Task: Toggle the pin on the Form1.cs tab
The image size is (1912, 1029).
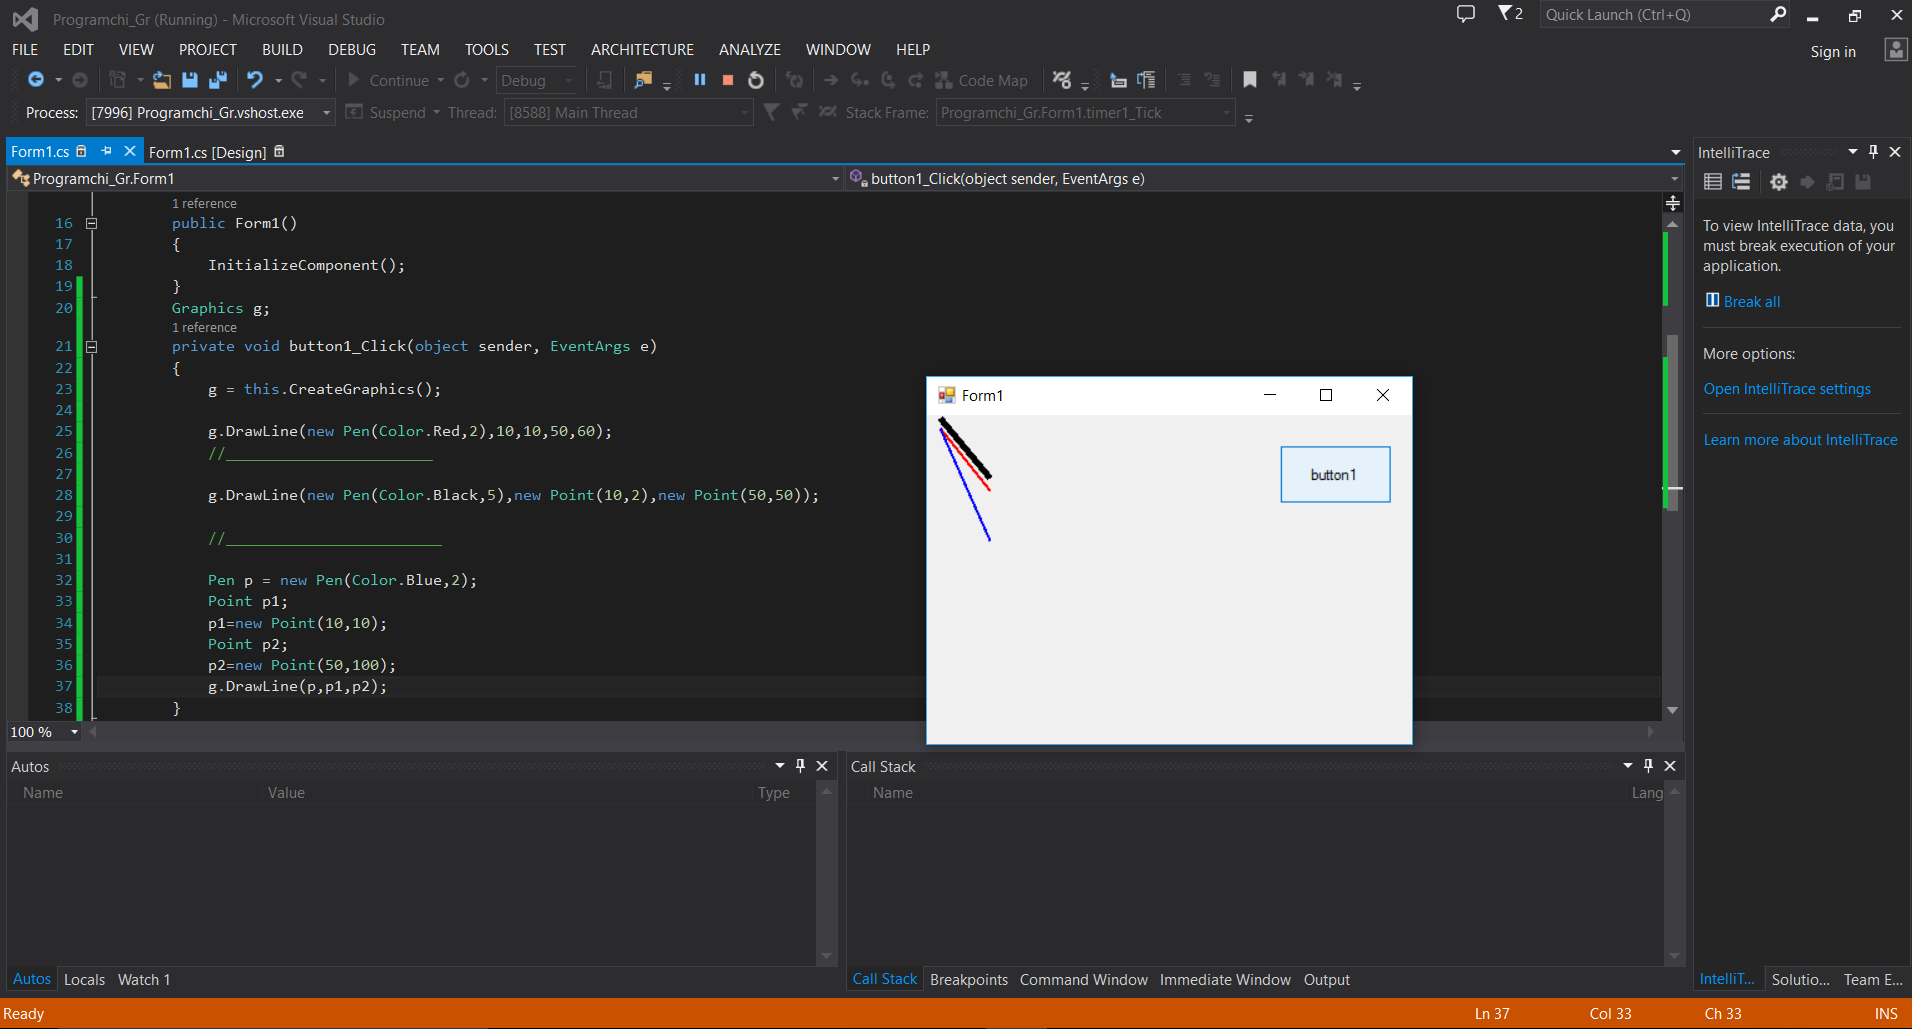Action: tap(106, 151)
